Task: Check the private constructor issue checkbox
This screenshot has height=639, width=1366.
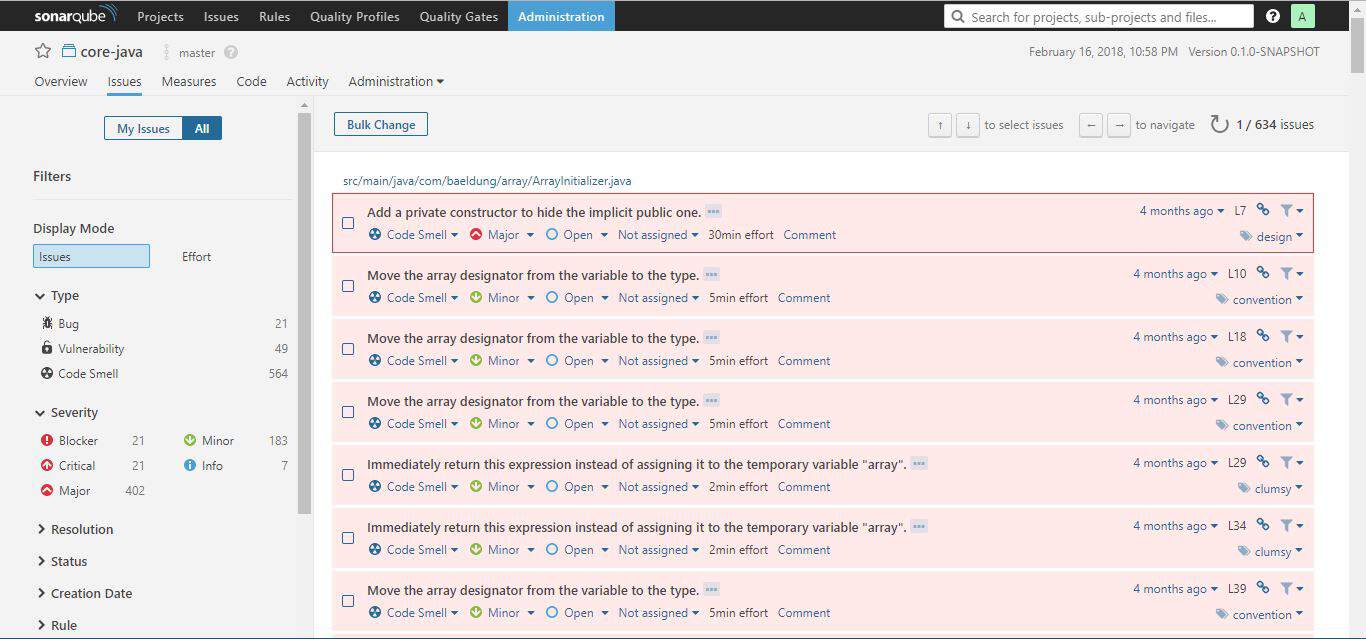Action: click(348, 223)
